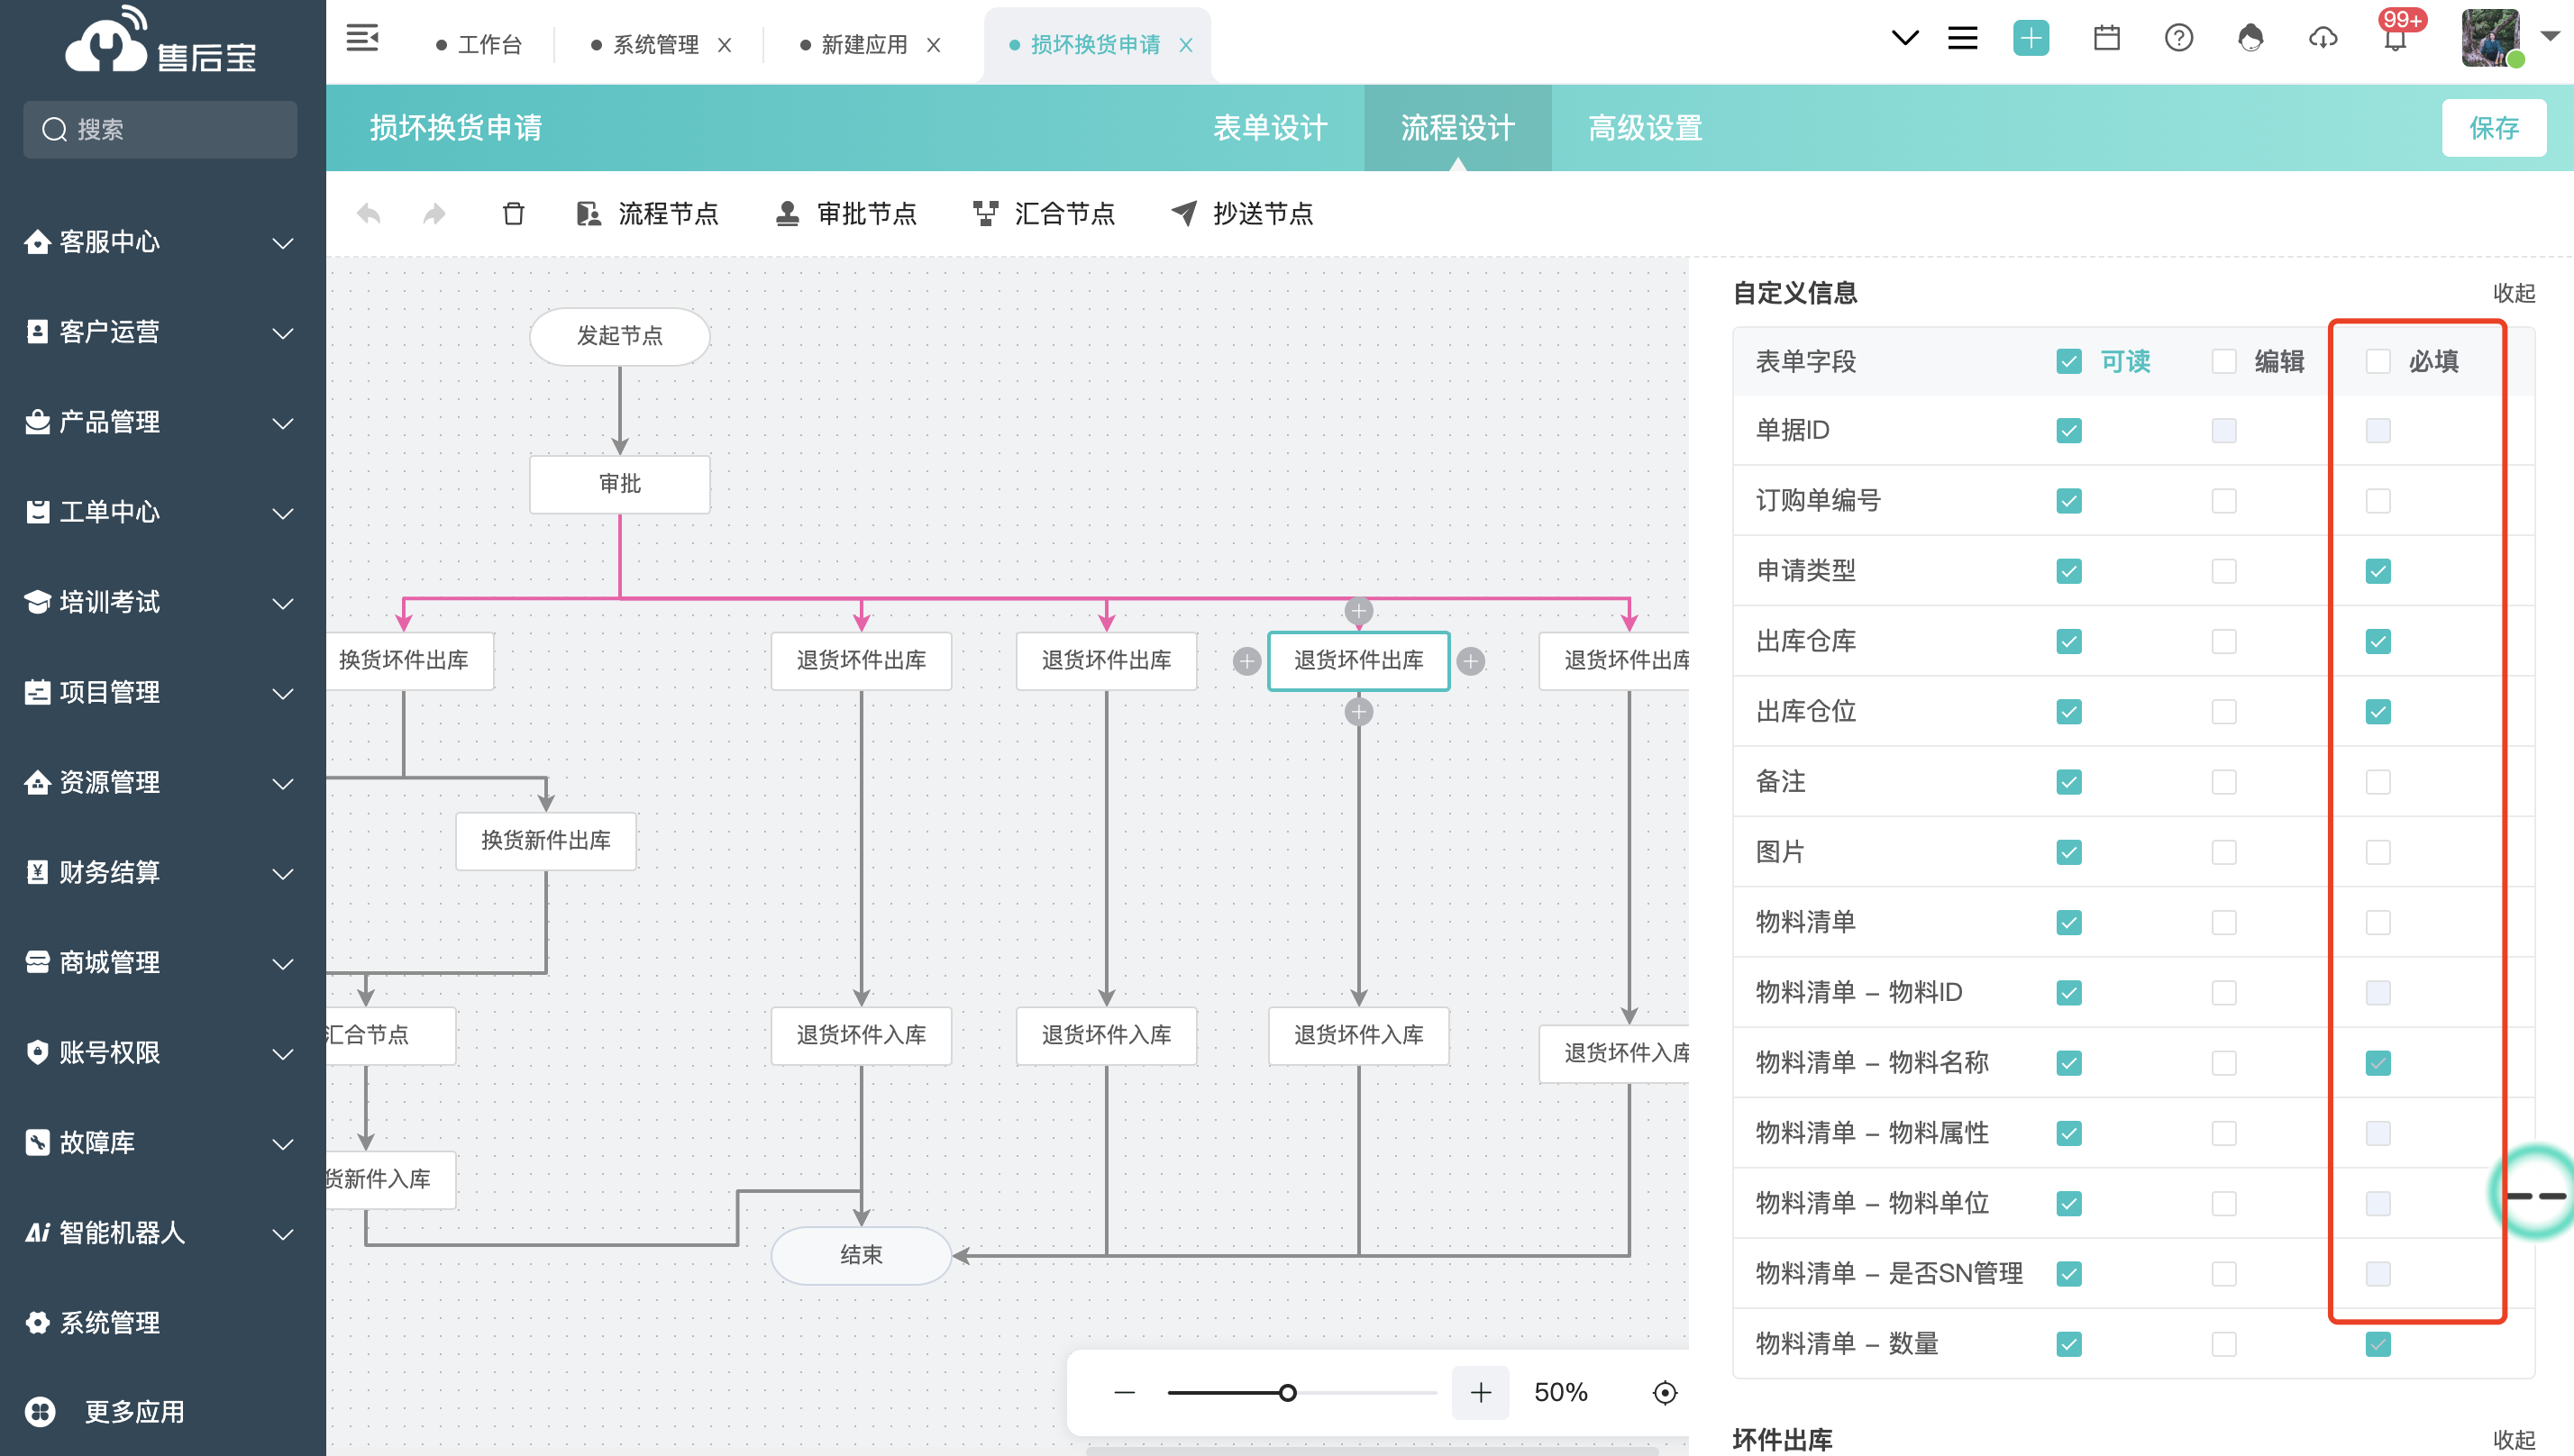Collapse 坏件出库 section via 收起
The height and width of the screenshot is (1456, 2574).
tap(2513, 1439)
